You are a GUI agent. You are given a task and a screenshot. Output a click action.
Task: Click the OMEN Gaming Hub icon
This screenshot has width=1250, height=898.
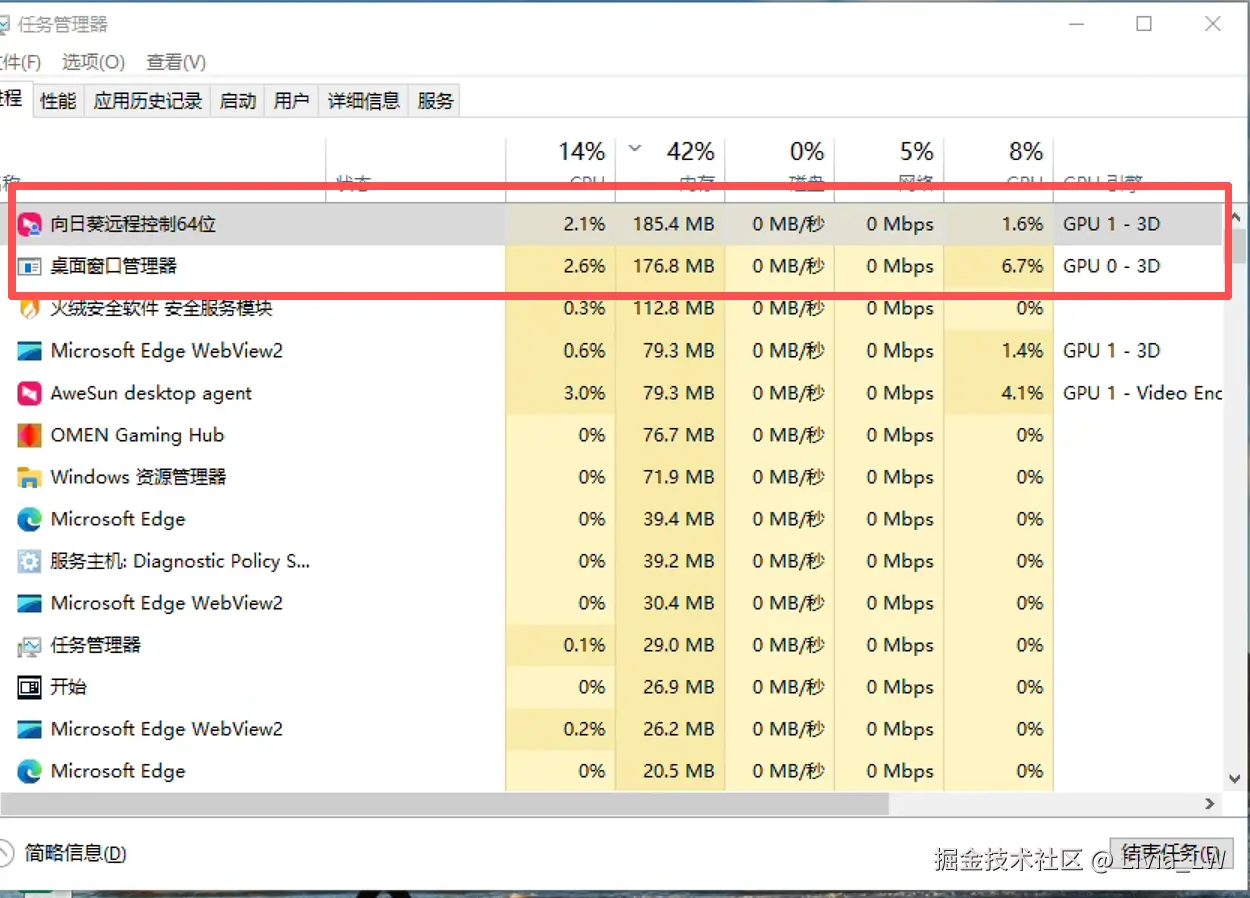coord(30,435)
